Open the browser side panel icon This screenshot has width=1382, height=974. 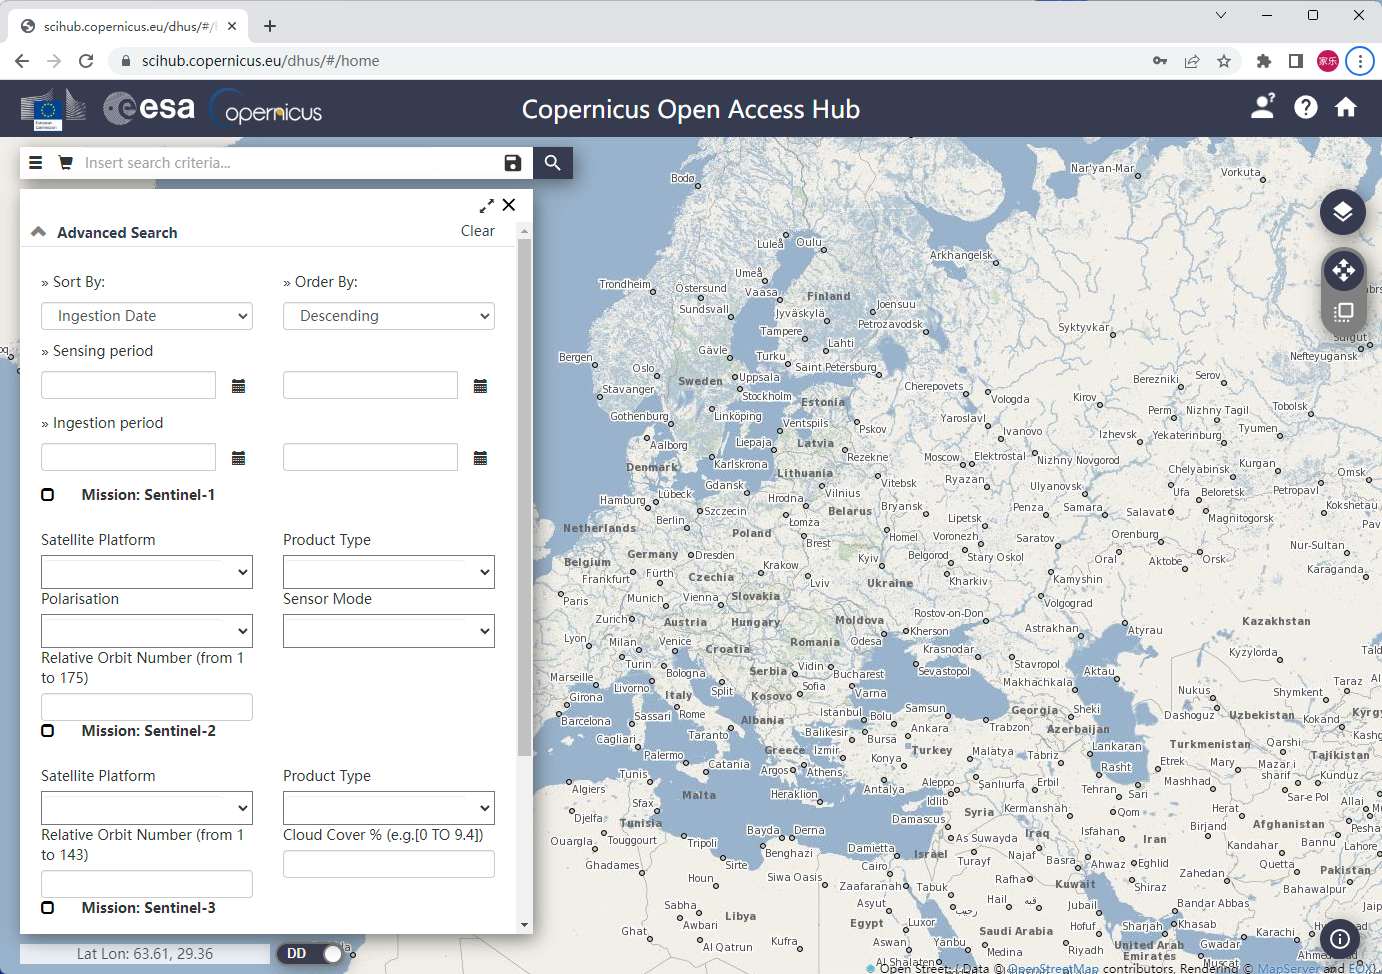point(1296,61)
